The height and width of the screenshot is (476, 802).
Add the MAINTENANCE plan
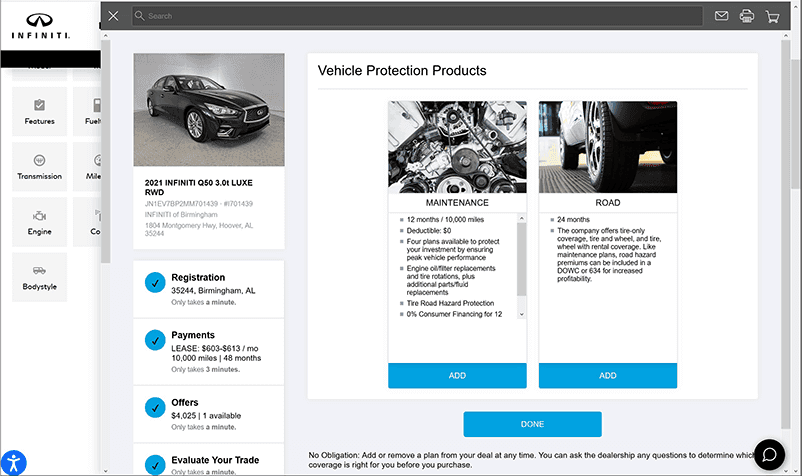(x=457, y=375)
